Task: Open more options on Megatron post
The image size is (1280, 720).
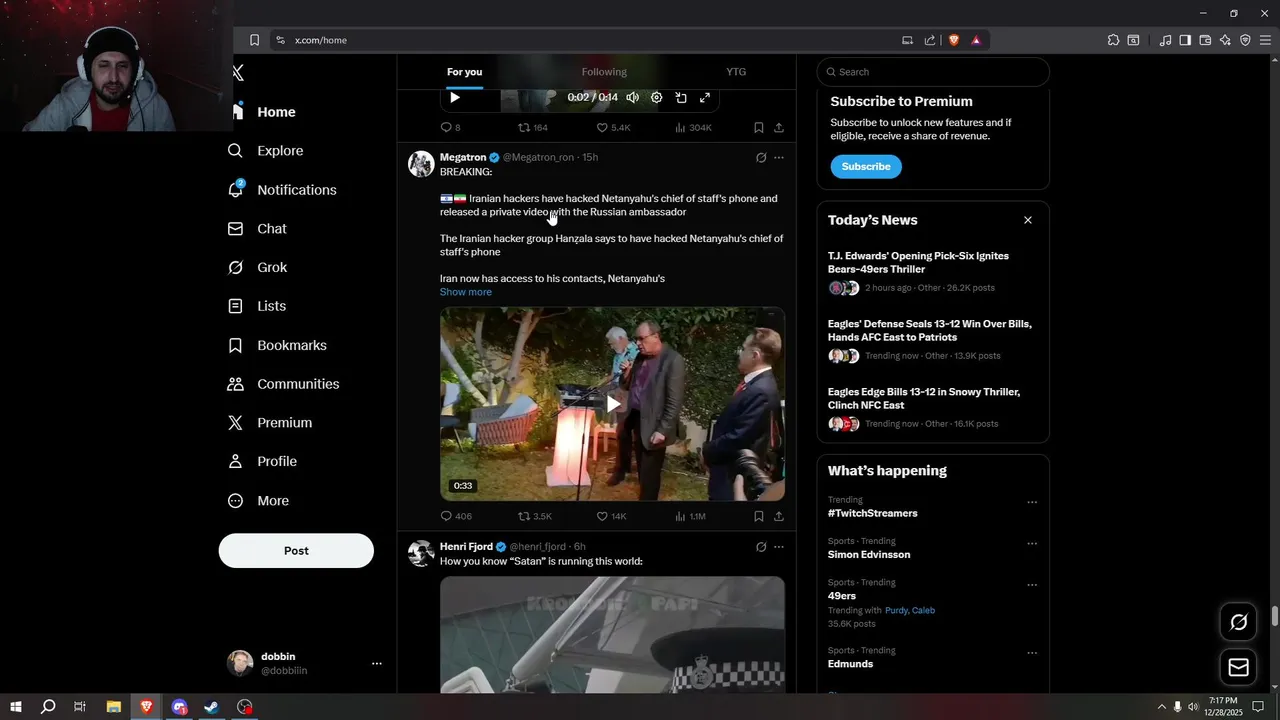Action: [779, 157]
